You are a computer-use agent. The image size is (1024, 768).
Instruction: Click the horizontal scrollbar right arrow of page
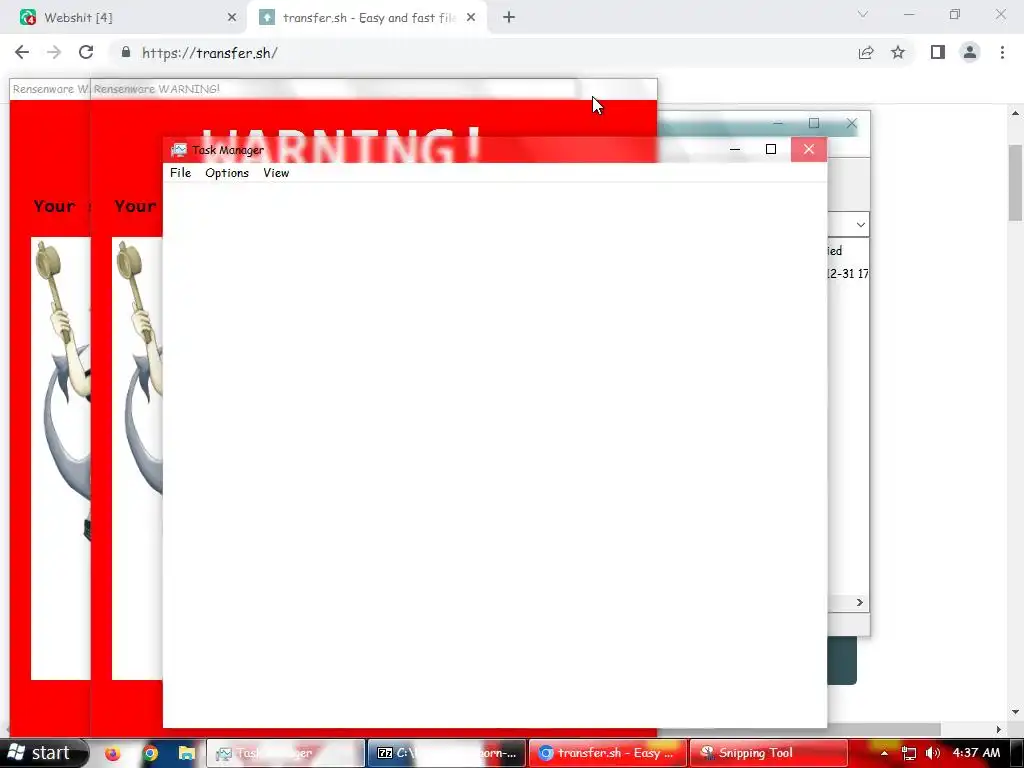[999, 729]
